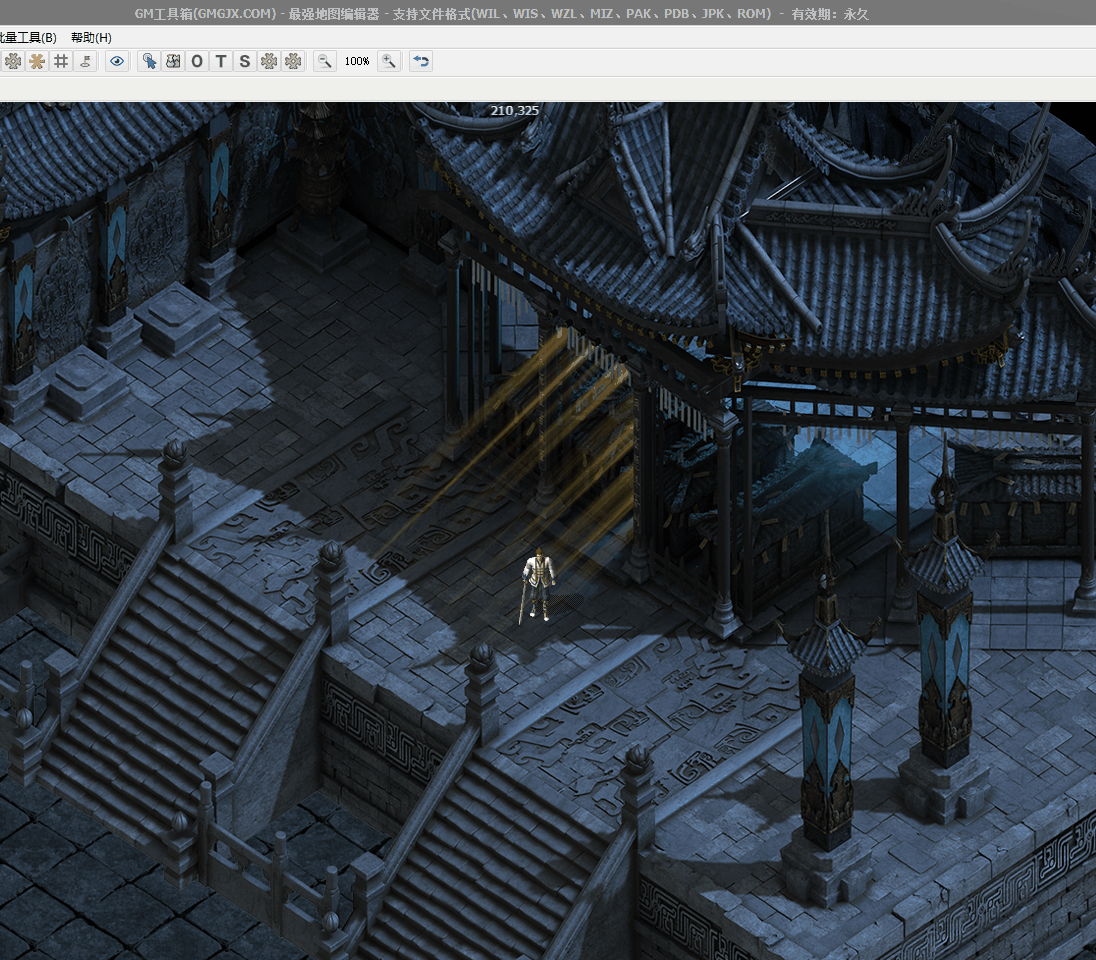Click the knot icon just before zoom out

click(x=293, y=62)
